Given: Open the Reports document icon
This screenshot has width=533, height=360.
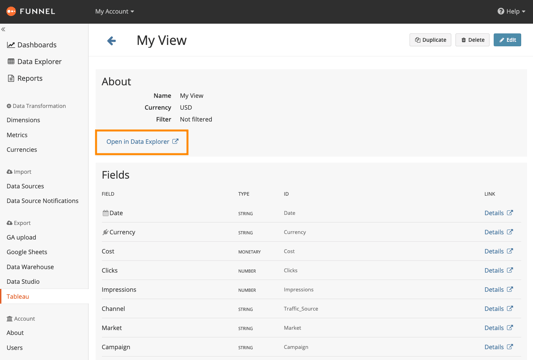Looking at the screenshot, I should click(11, 78).
